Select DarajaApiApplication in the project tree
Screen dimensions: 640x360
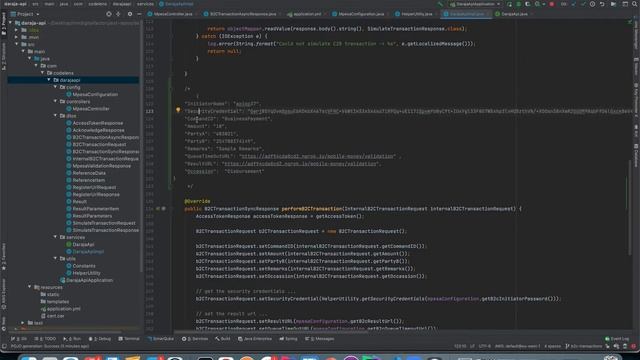(86, 280)
